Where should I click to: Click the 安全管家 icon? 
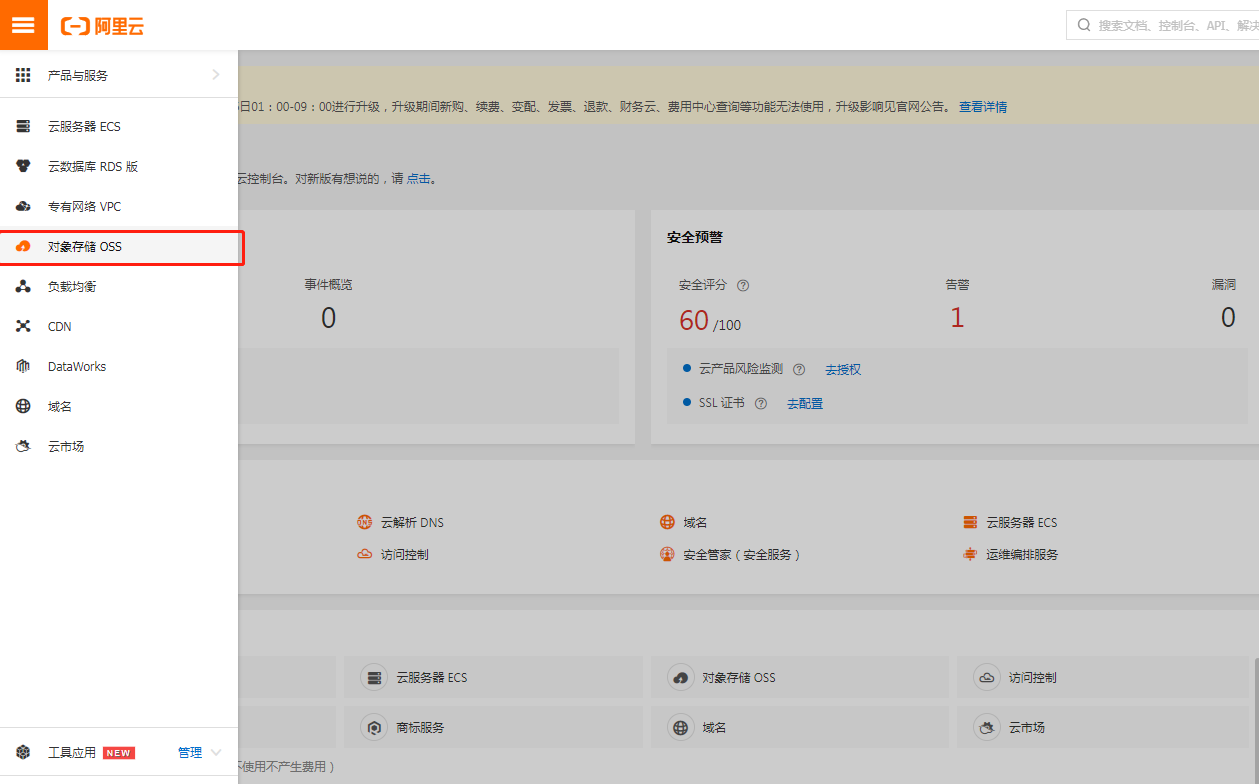(x=667, y=554)
